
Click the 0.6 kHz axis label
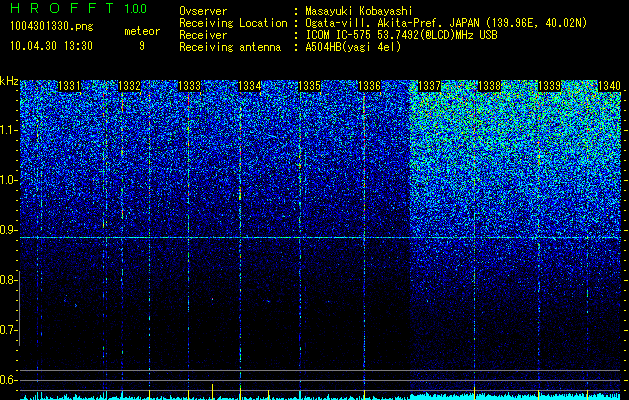pyautogui.click(x=9, y=380)
